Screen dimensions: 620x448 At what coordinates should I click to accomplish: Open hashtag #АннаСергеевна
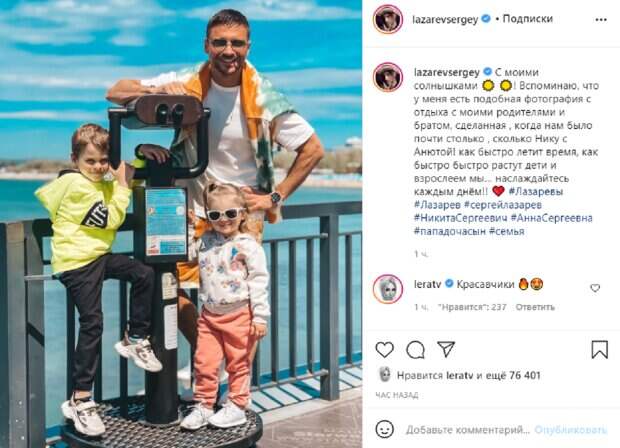552,218
